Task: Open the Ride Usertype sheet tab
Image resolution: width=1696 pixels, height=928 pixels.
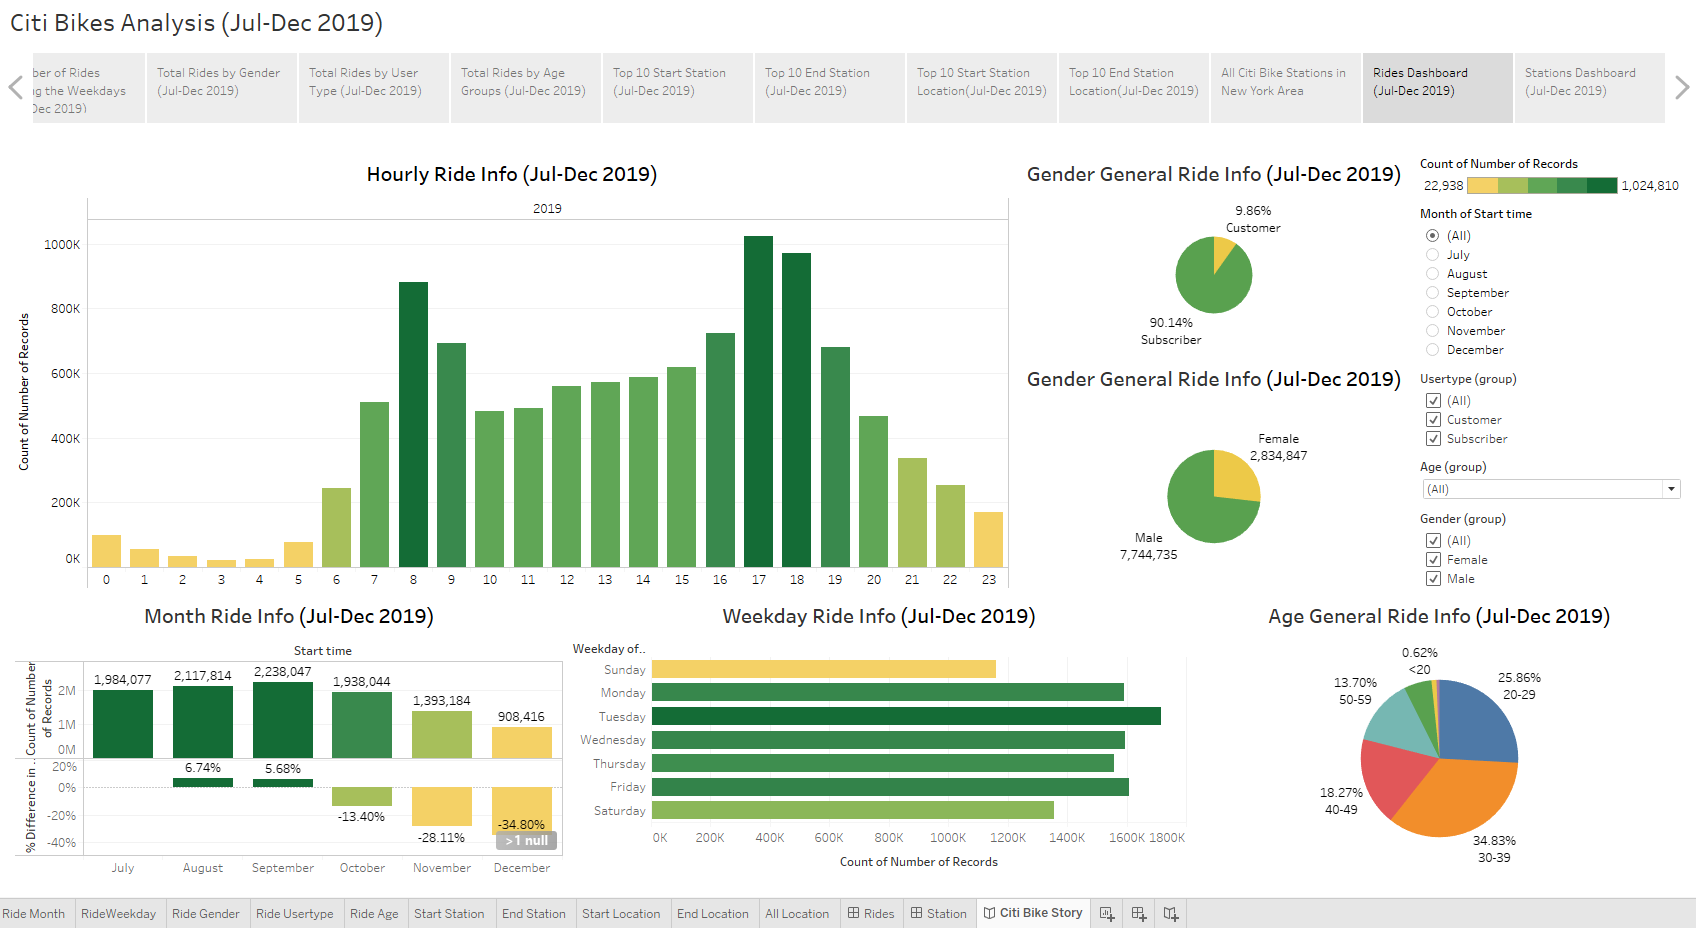Action: click(294, 913)
